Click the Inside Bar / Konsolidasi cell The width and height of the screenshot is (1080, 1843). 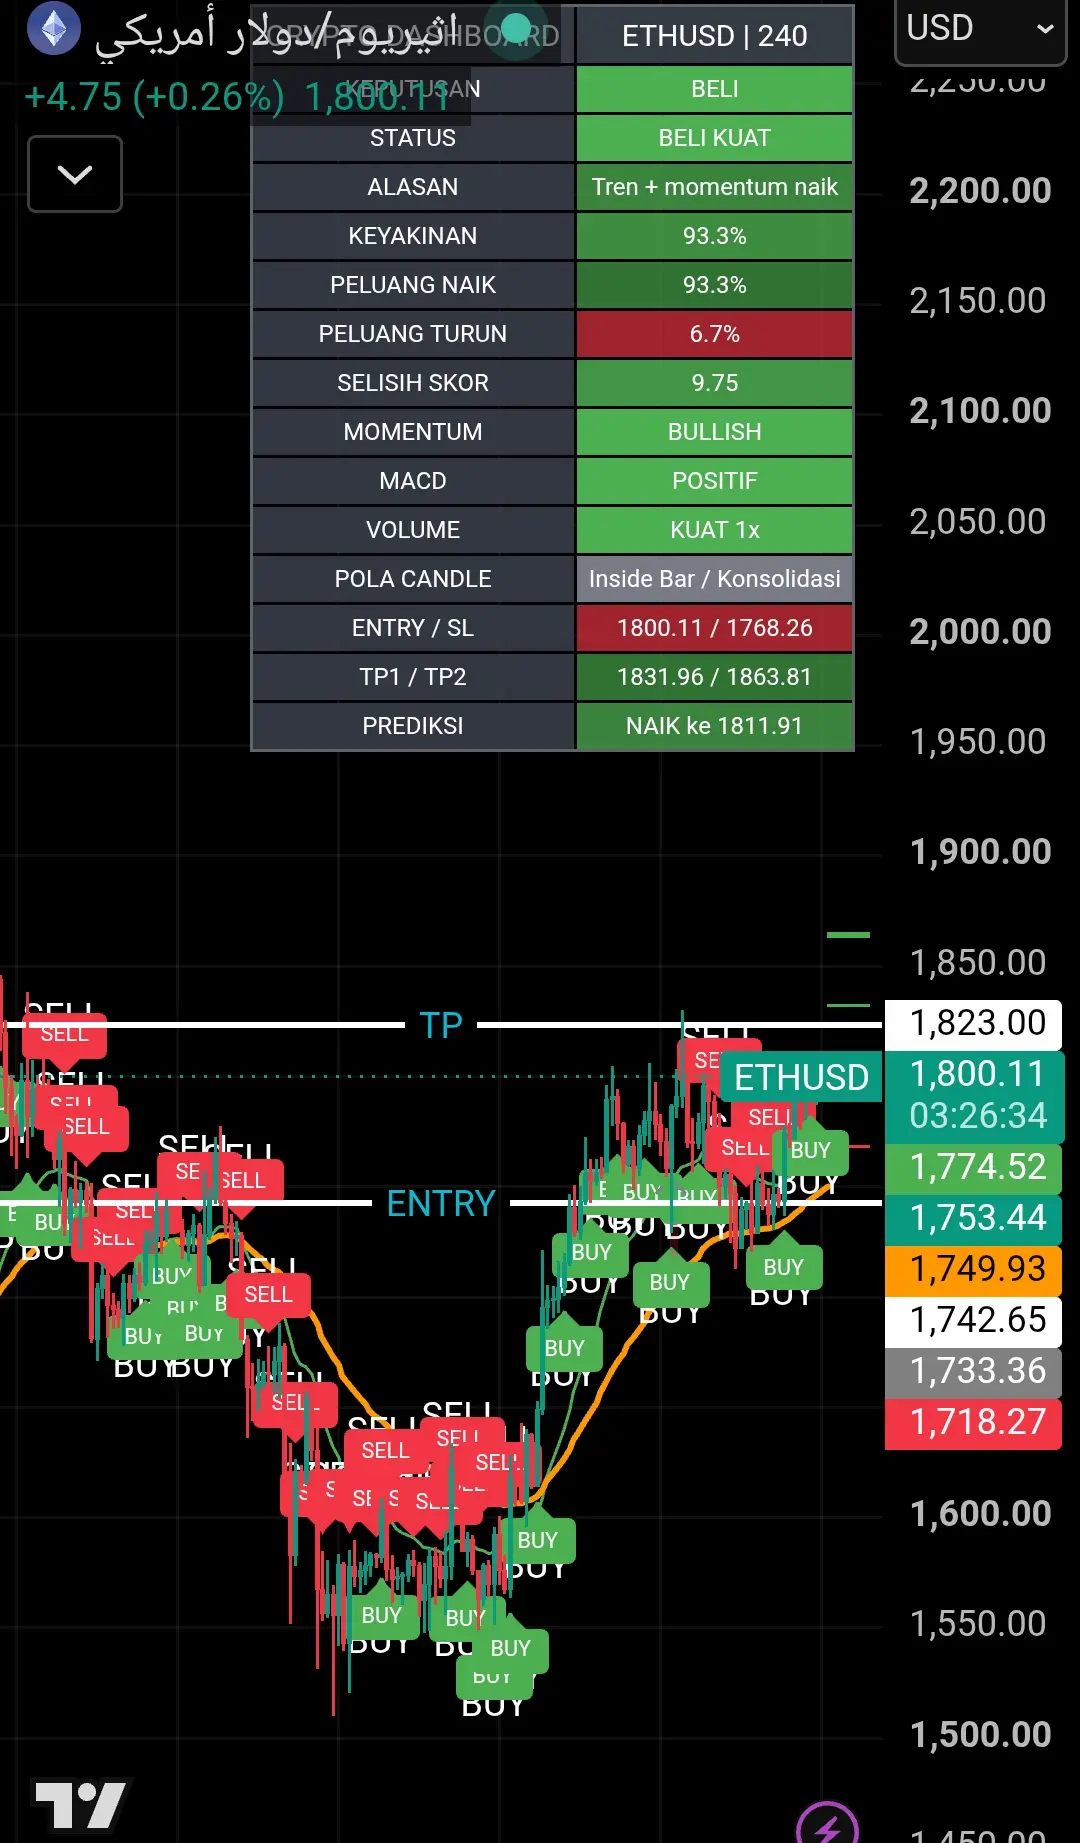click(x=714, y=579)
